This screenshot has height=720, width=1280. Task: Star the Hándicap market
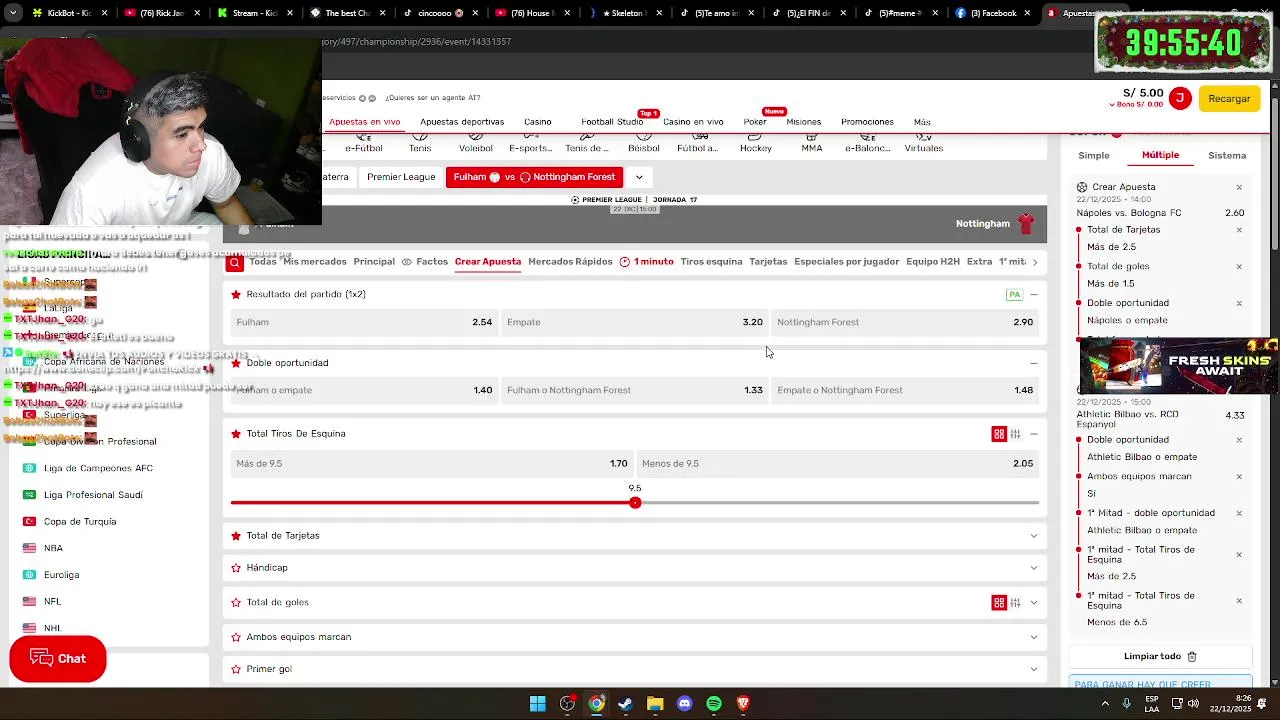236,567
